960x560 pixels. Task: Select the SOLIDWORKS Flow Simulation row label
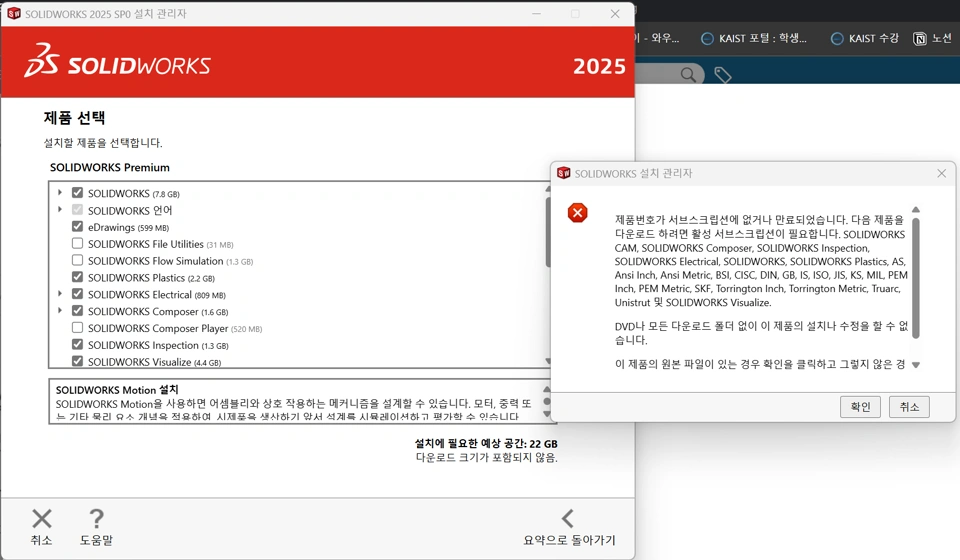point(170,261)
